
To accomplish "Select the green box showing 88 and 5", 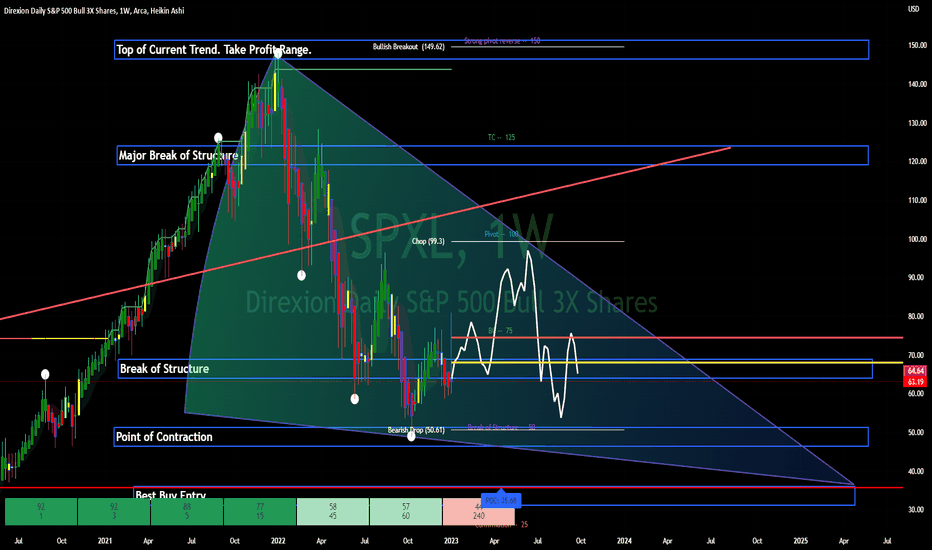I will (x=187, y=512).
